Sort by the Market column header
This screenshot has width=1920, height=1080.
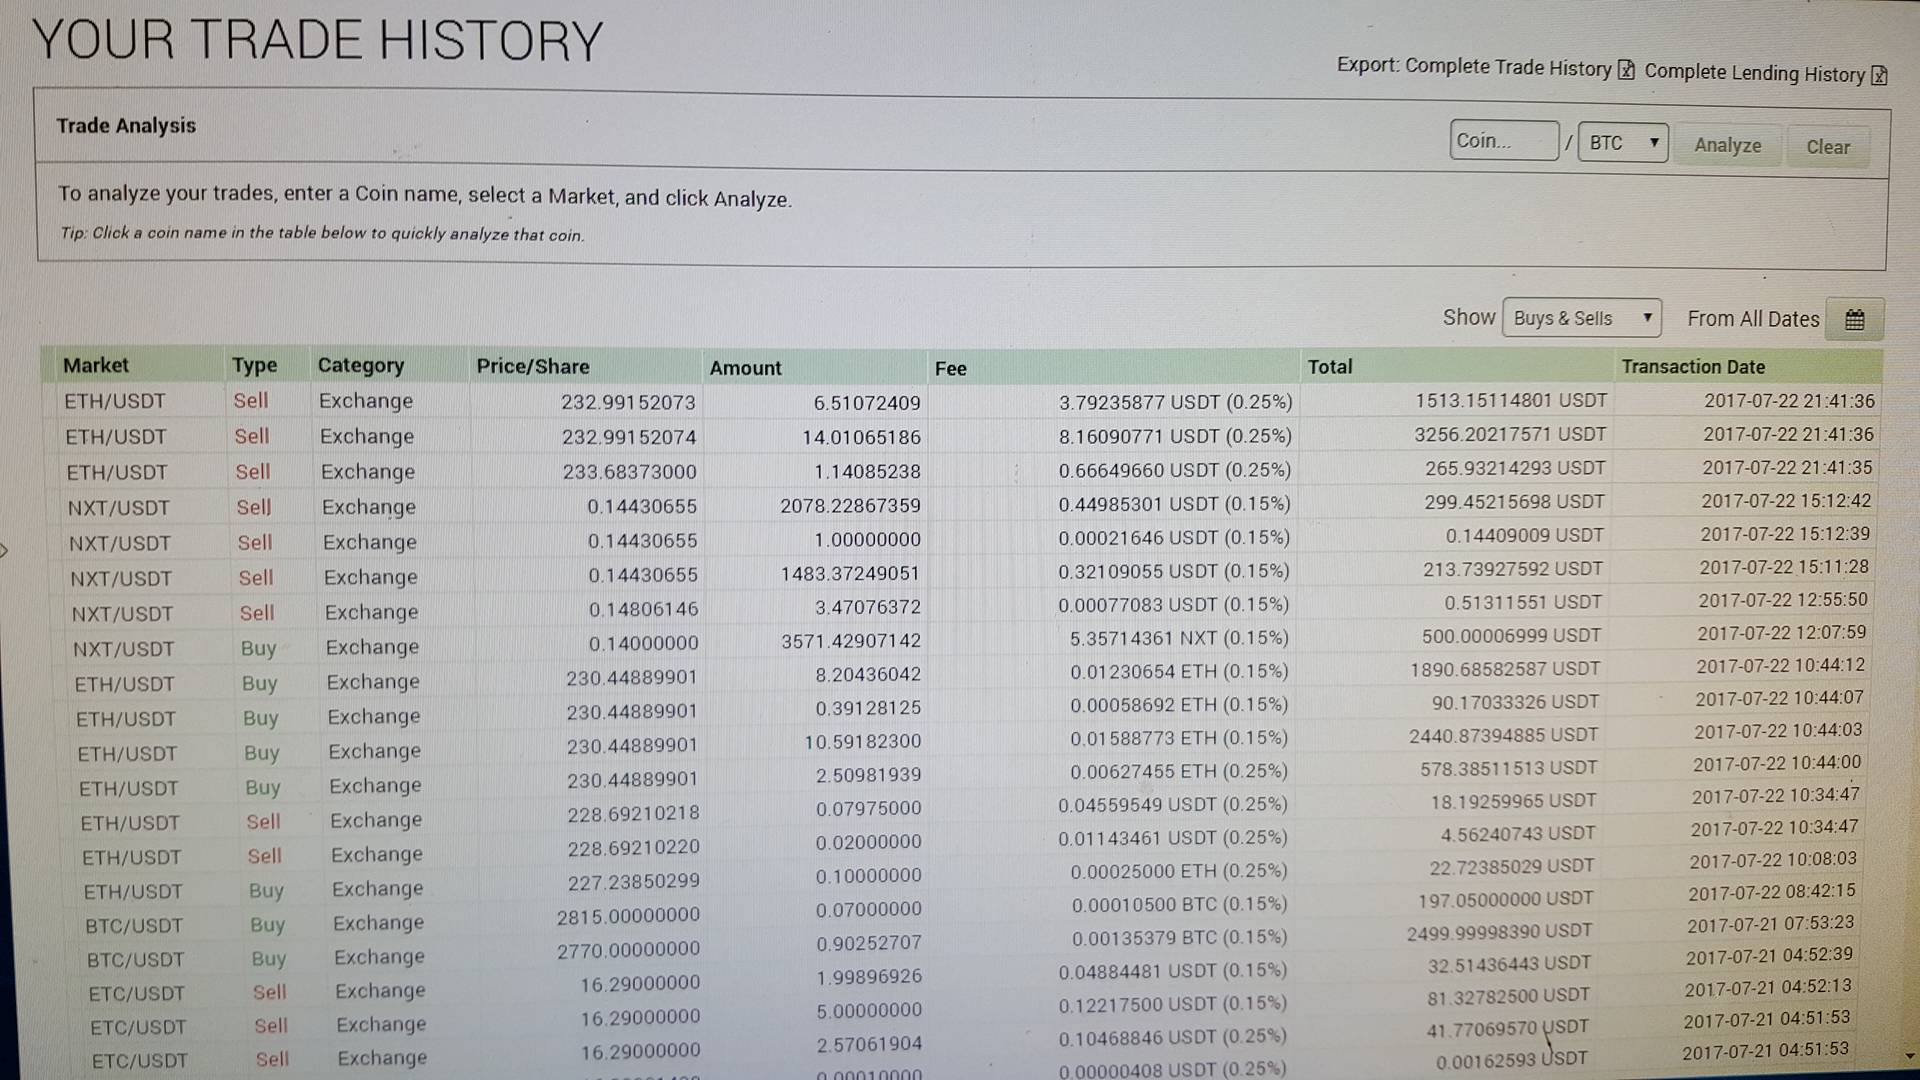click(x=96, y=365)
